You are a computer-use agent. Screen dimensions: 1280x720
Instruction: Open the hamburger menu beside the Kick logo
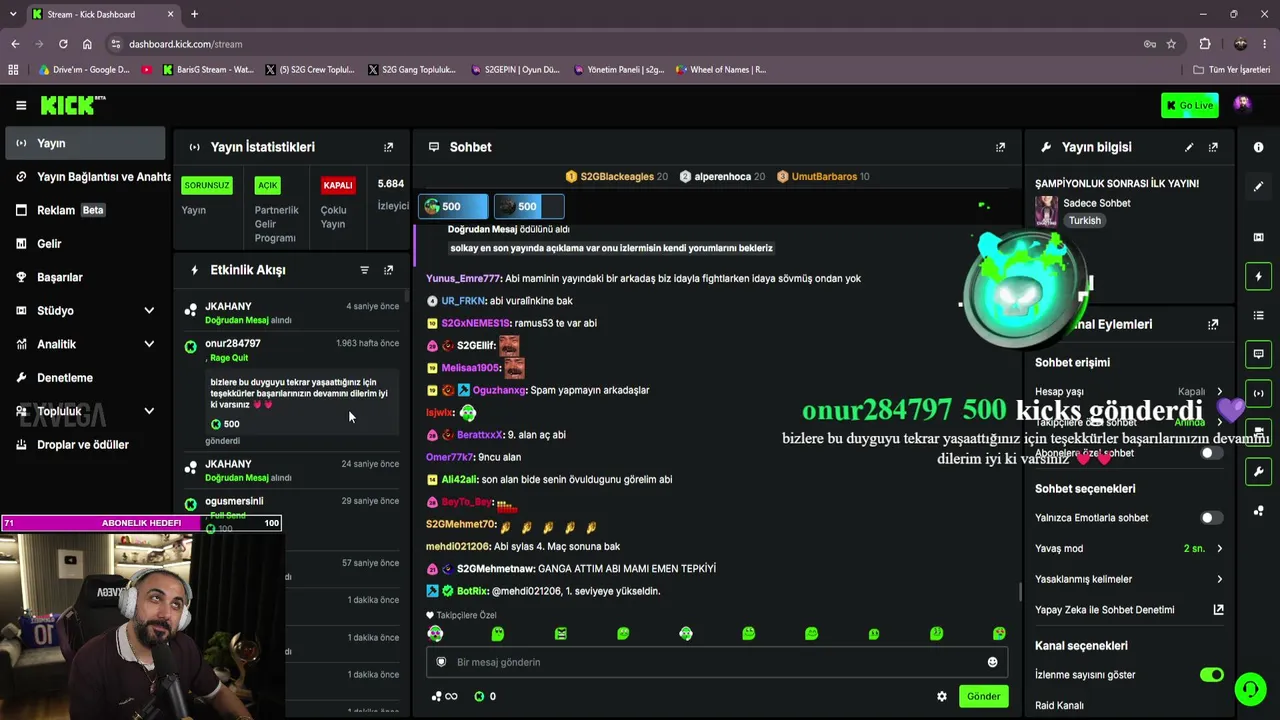(x=21, y=105)
